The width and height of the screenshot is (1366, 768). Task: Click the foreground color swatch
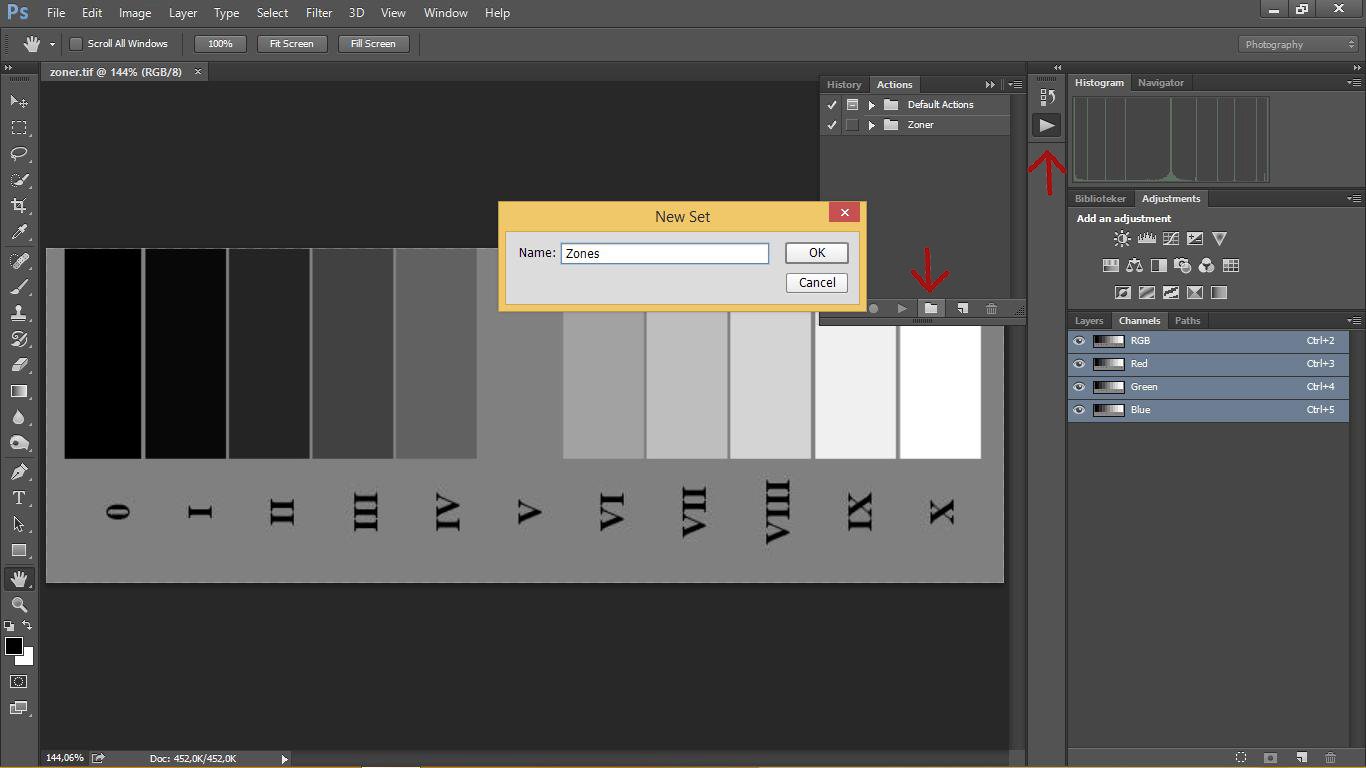14,646
